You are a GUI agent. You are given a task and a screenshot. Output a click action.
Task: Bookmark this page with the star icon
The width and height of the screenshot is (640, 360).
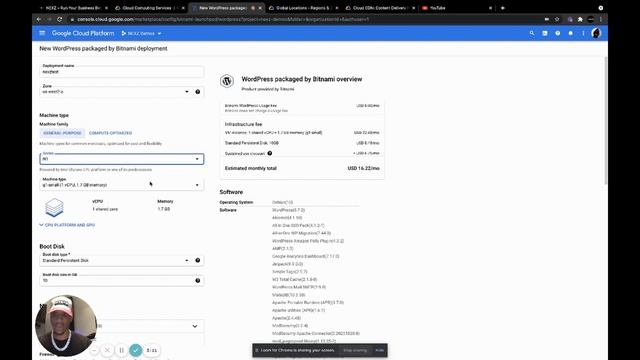pyautogui.click(x=557, y=19)
